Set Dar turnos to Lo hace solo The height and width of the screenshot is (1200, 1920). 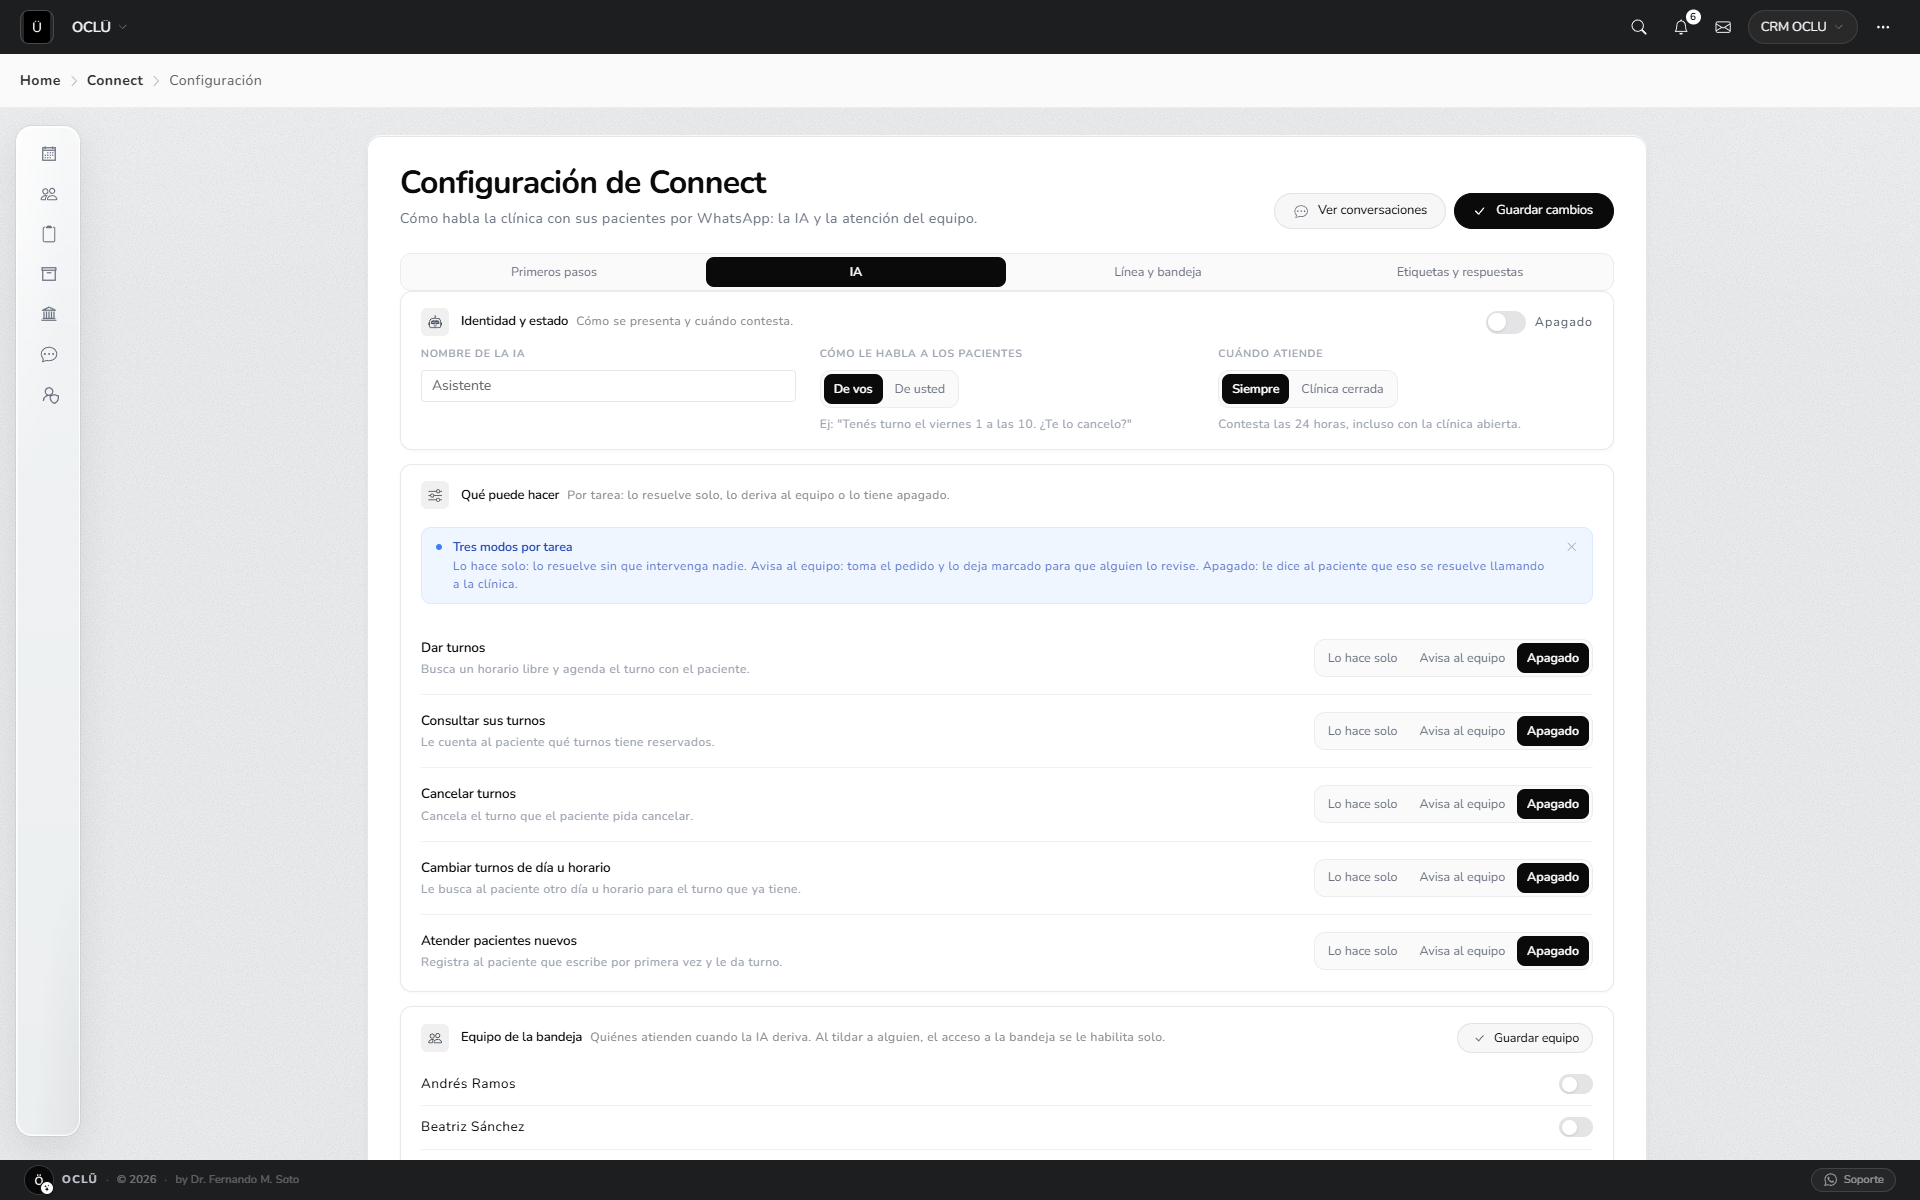point(1362,658)
